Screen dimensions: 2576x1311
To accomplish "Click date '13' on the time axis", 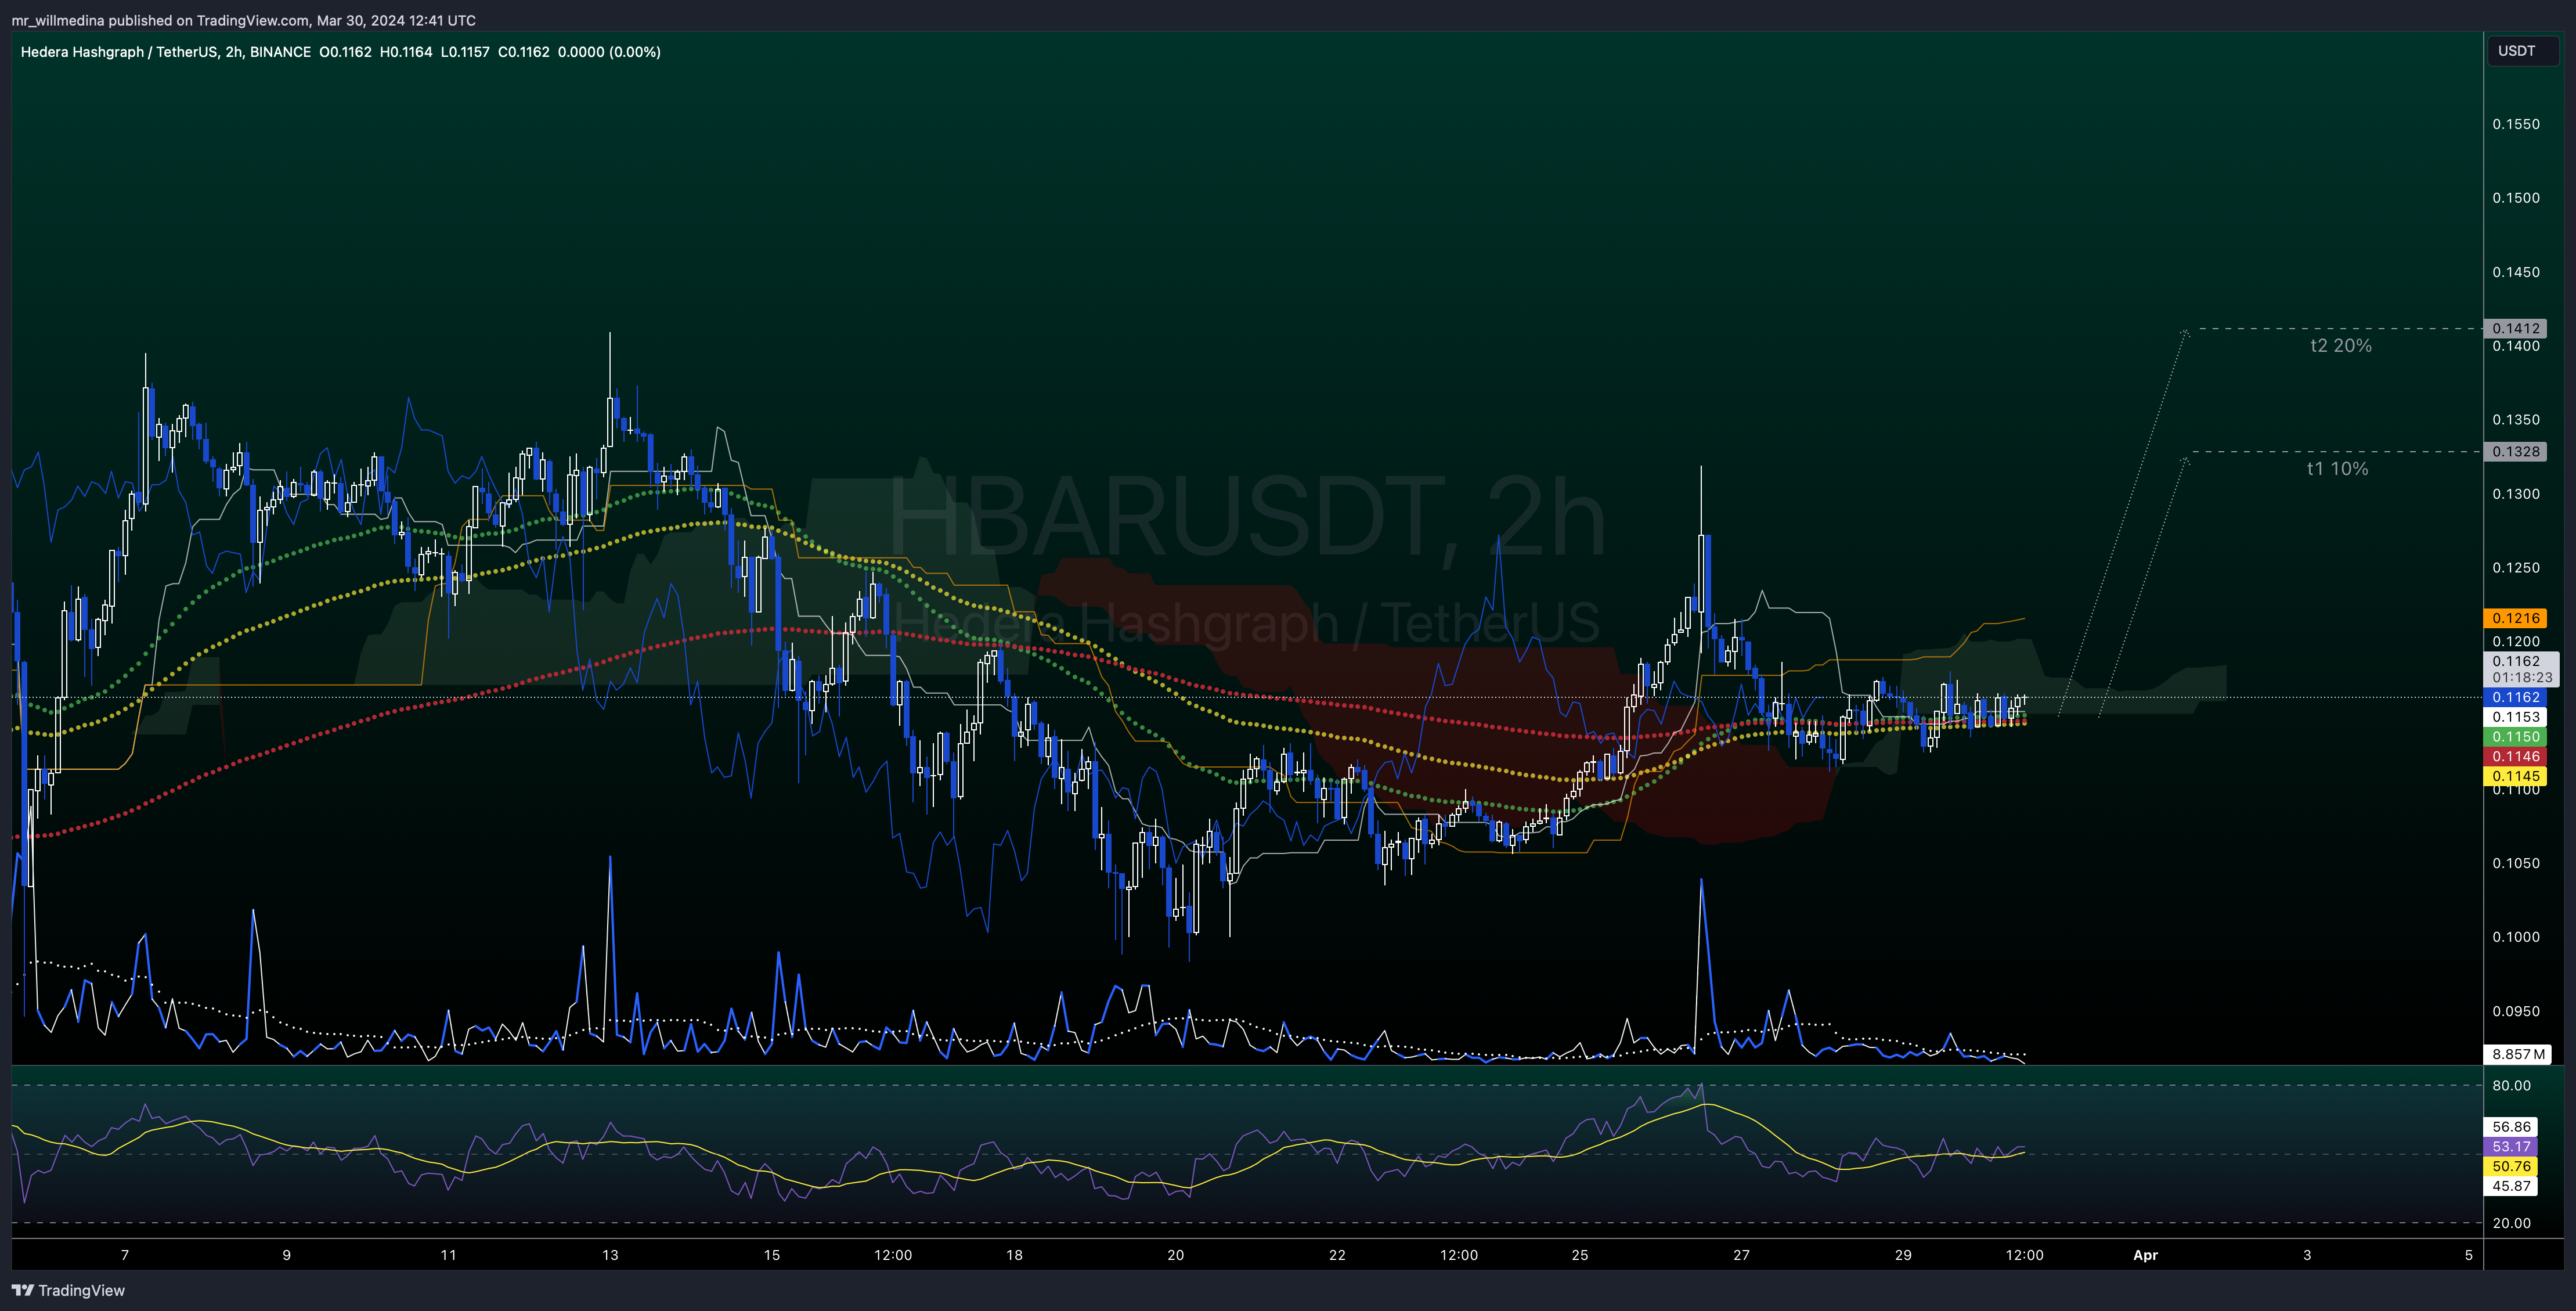I will pos(610,1255).
